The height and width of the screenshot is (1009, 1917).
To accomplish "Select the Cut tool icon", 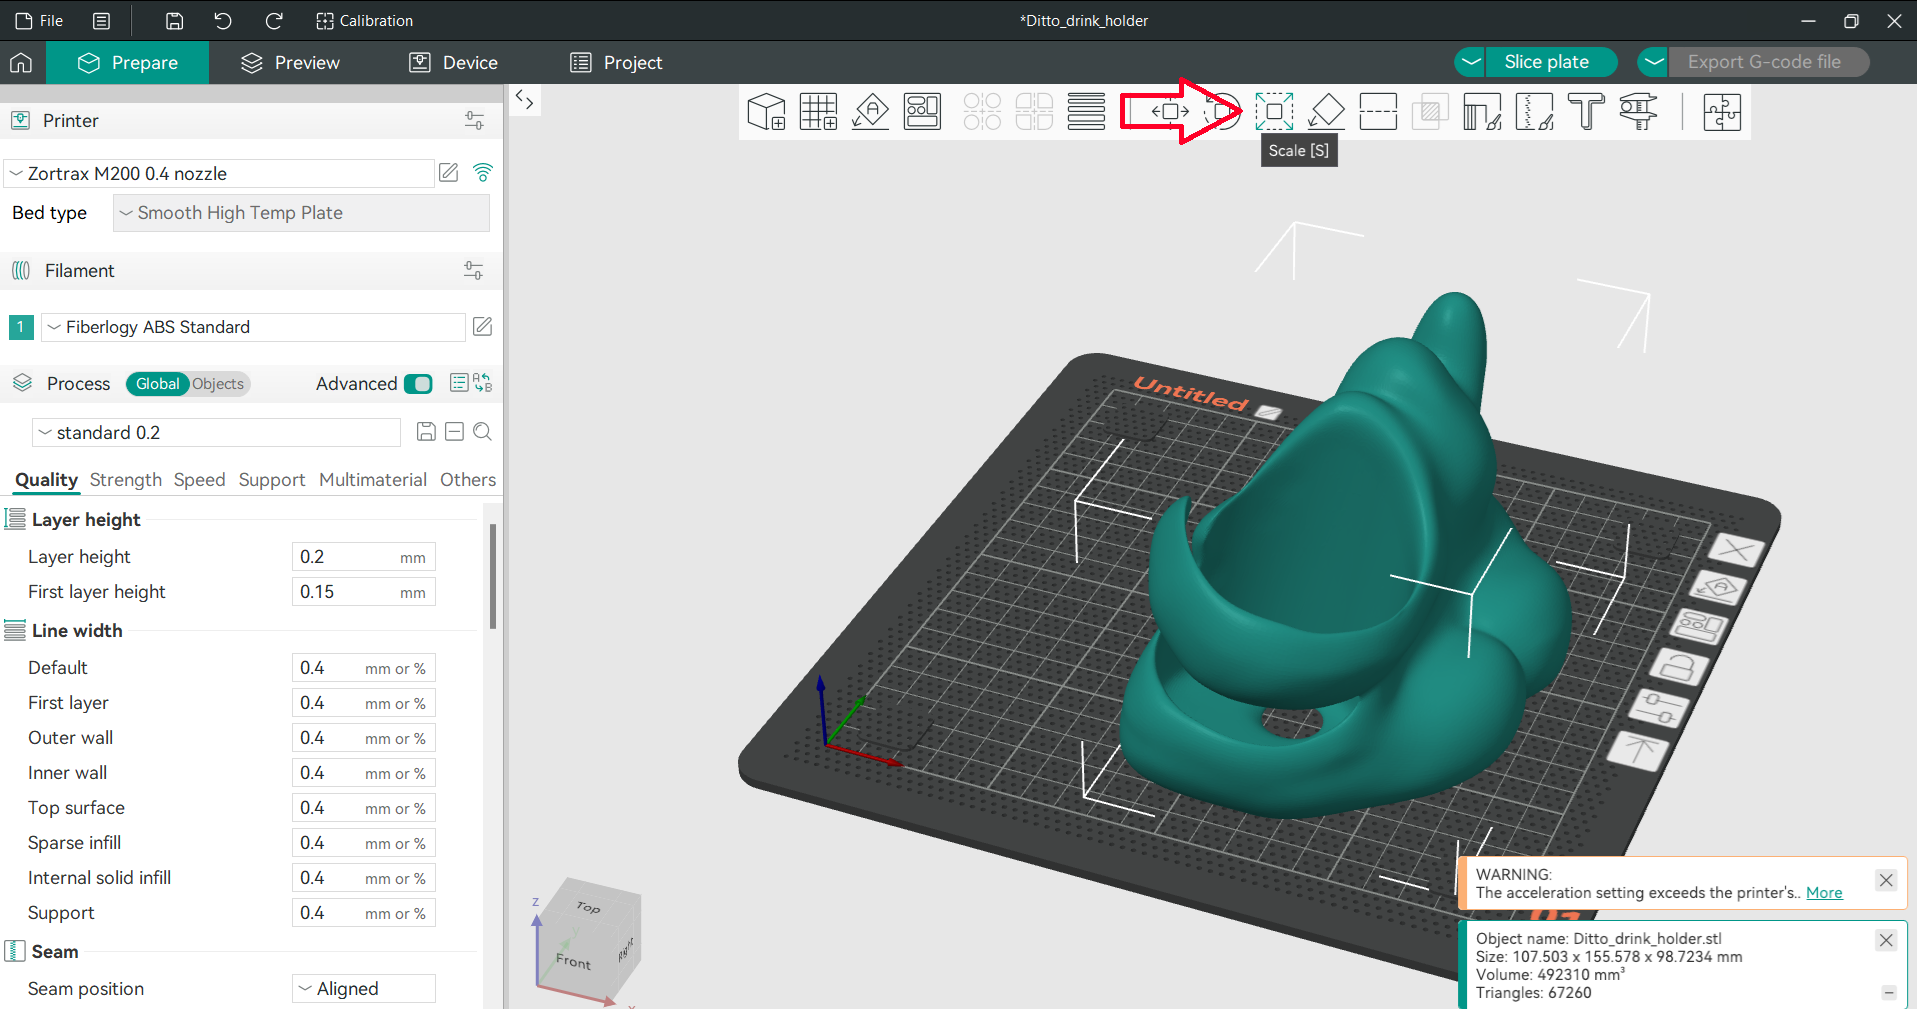I will pos(1378,111).
